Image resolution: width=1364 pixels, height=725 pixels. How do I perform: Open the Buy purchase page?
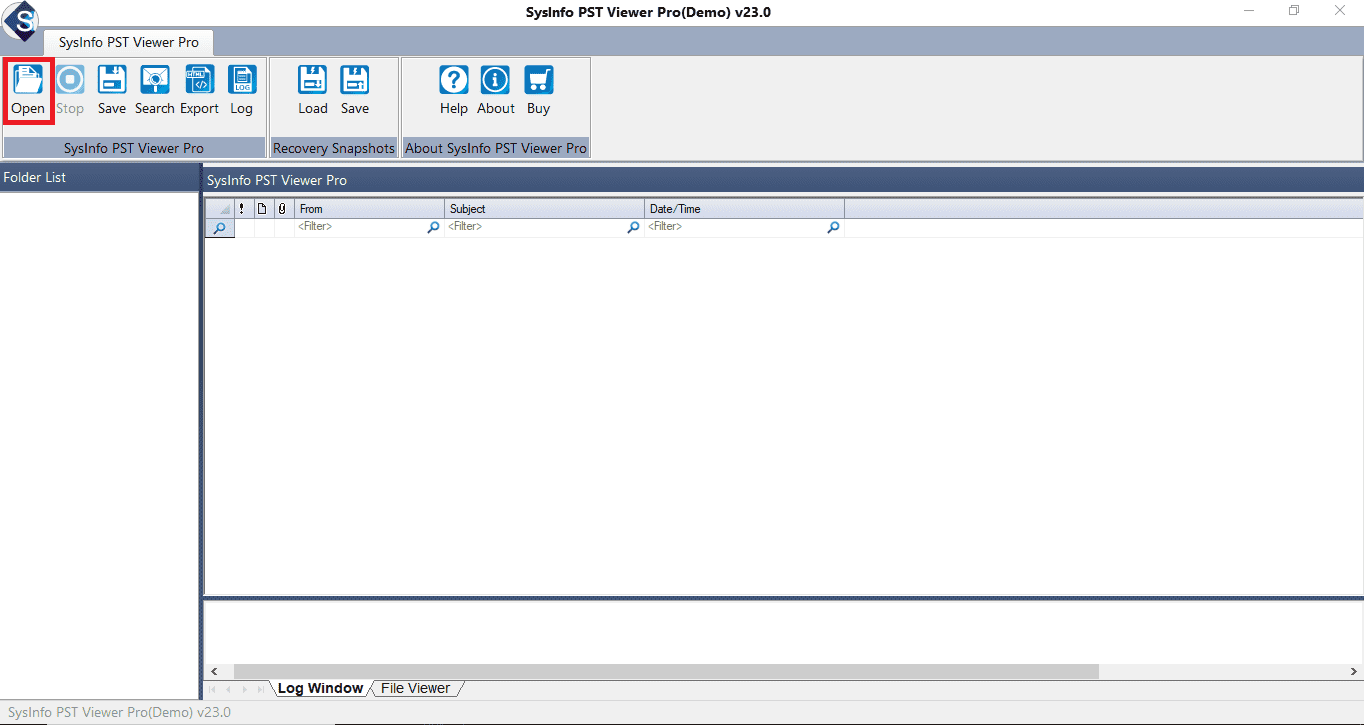[538, 90]
